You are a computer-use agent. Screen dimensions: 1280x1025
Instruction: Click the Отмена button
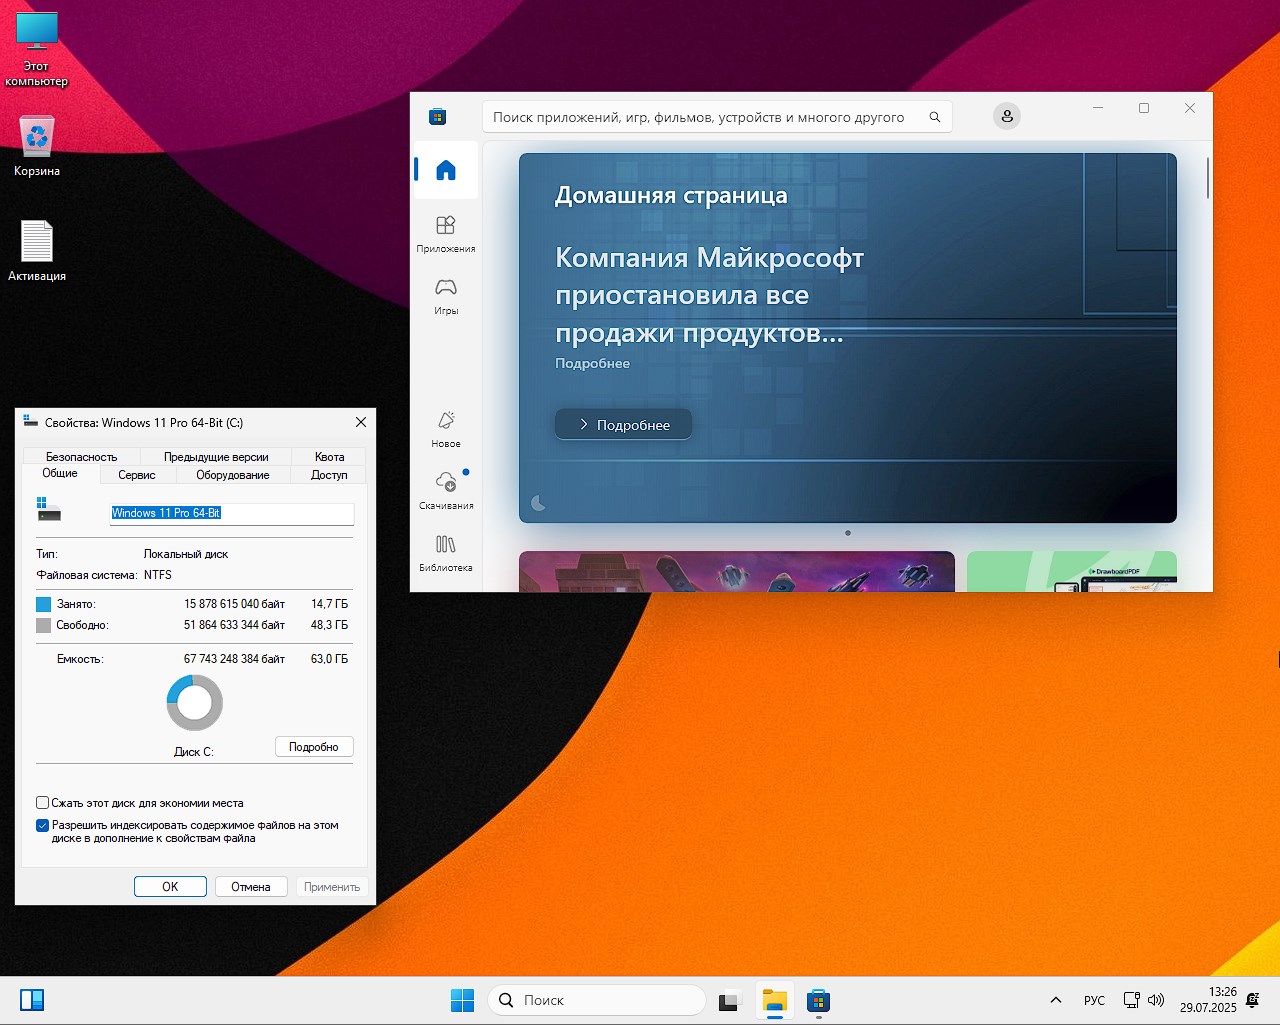251,887
